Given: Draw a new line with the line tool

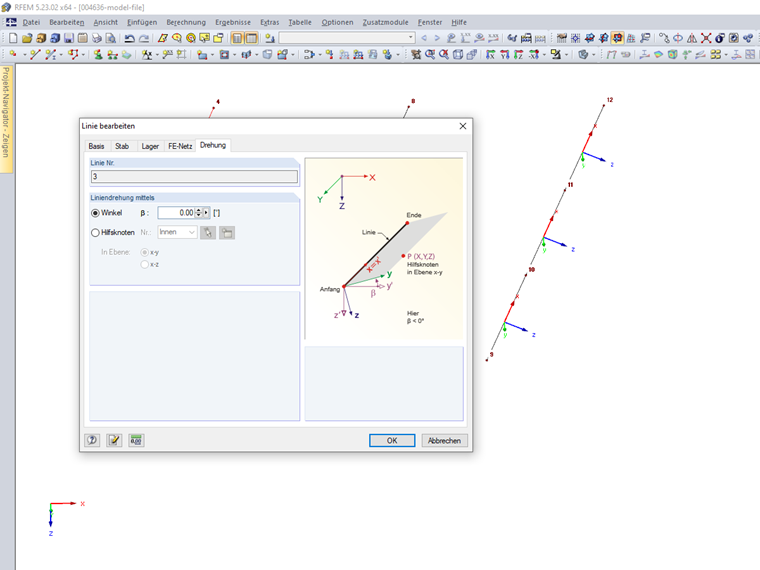Looking at the screenshot, I should [34, 54].
